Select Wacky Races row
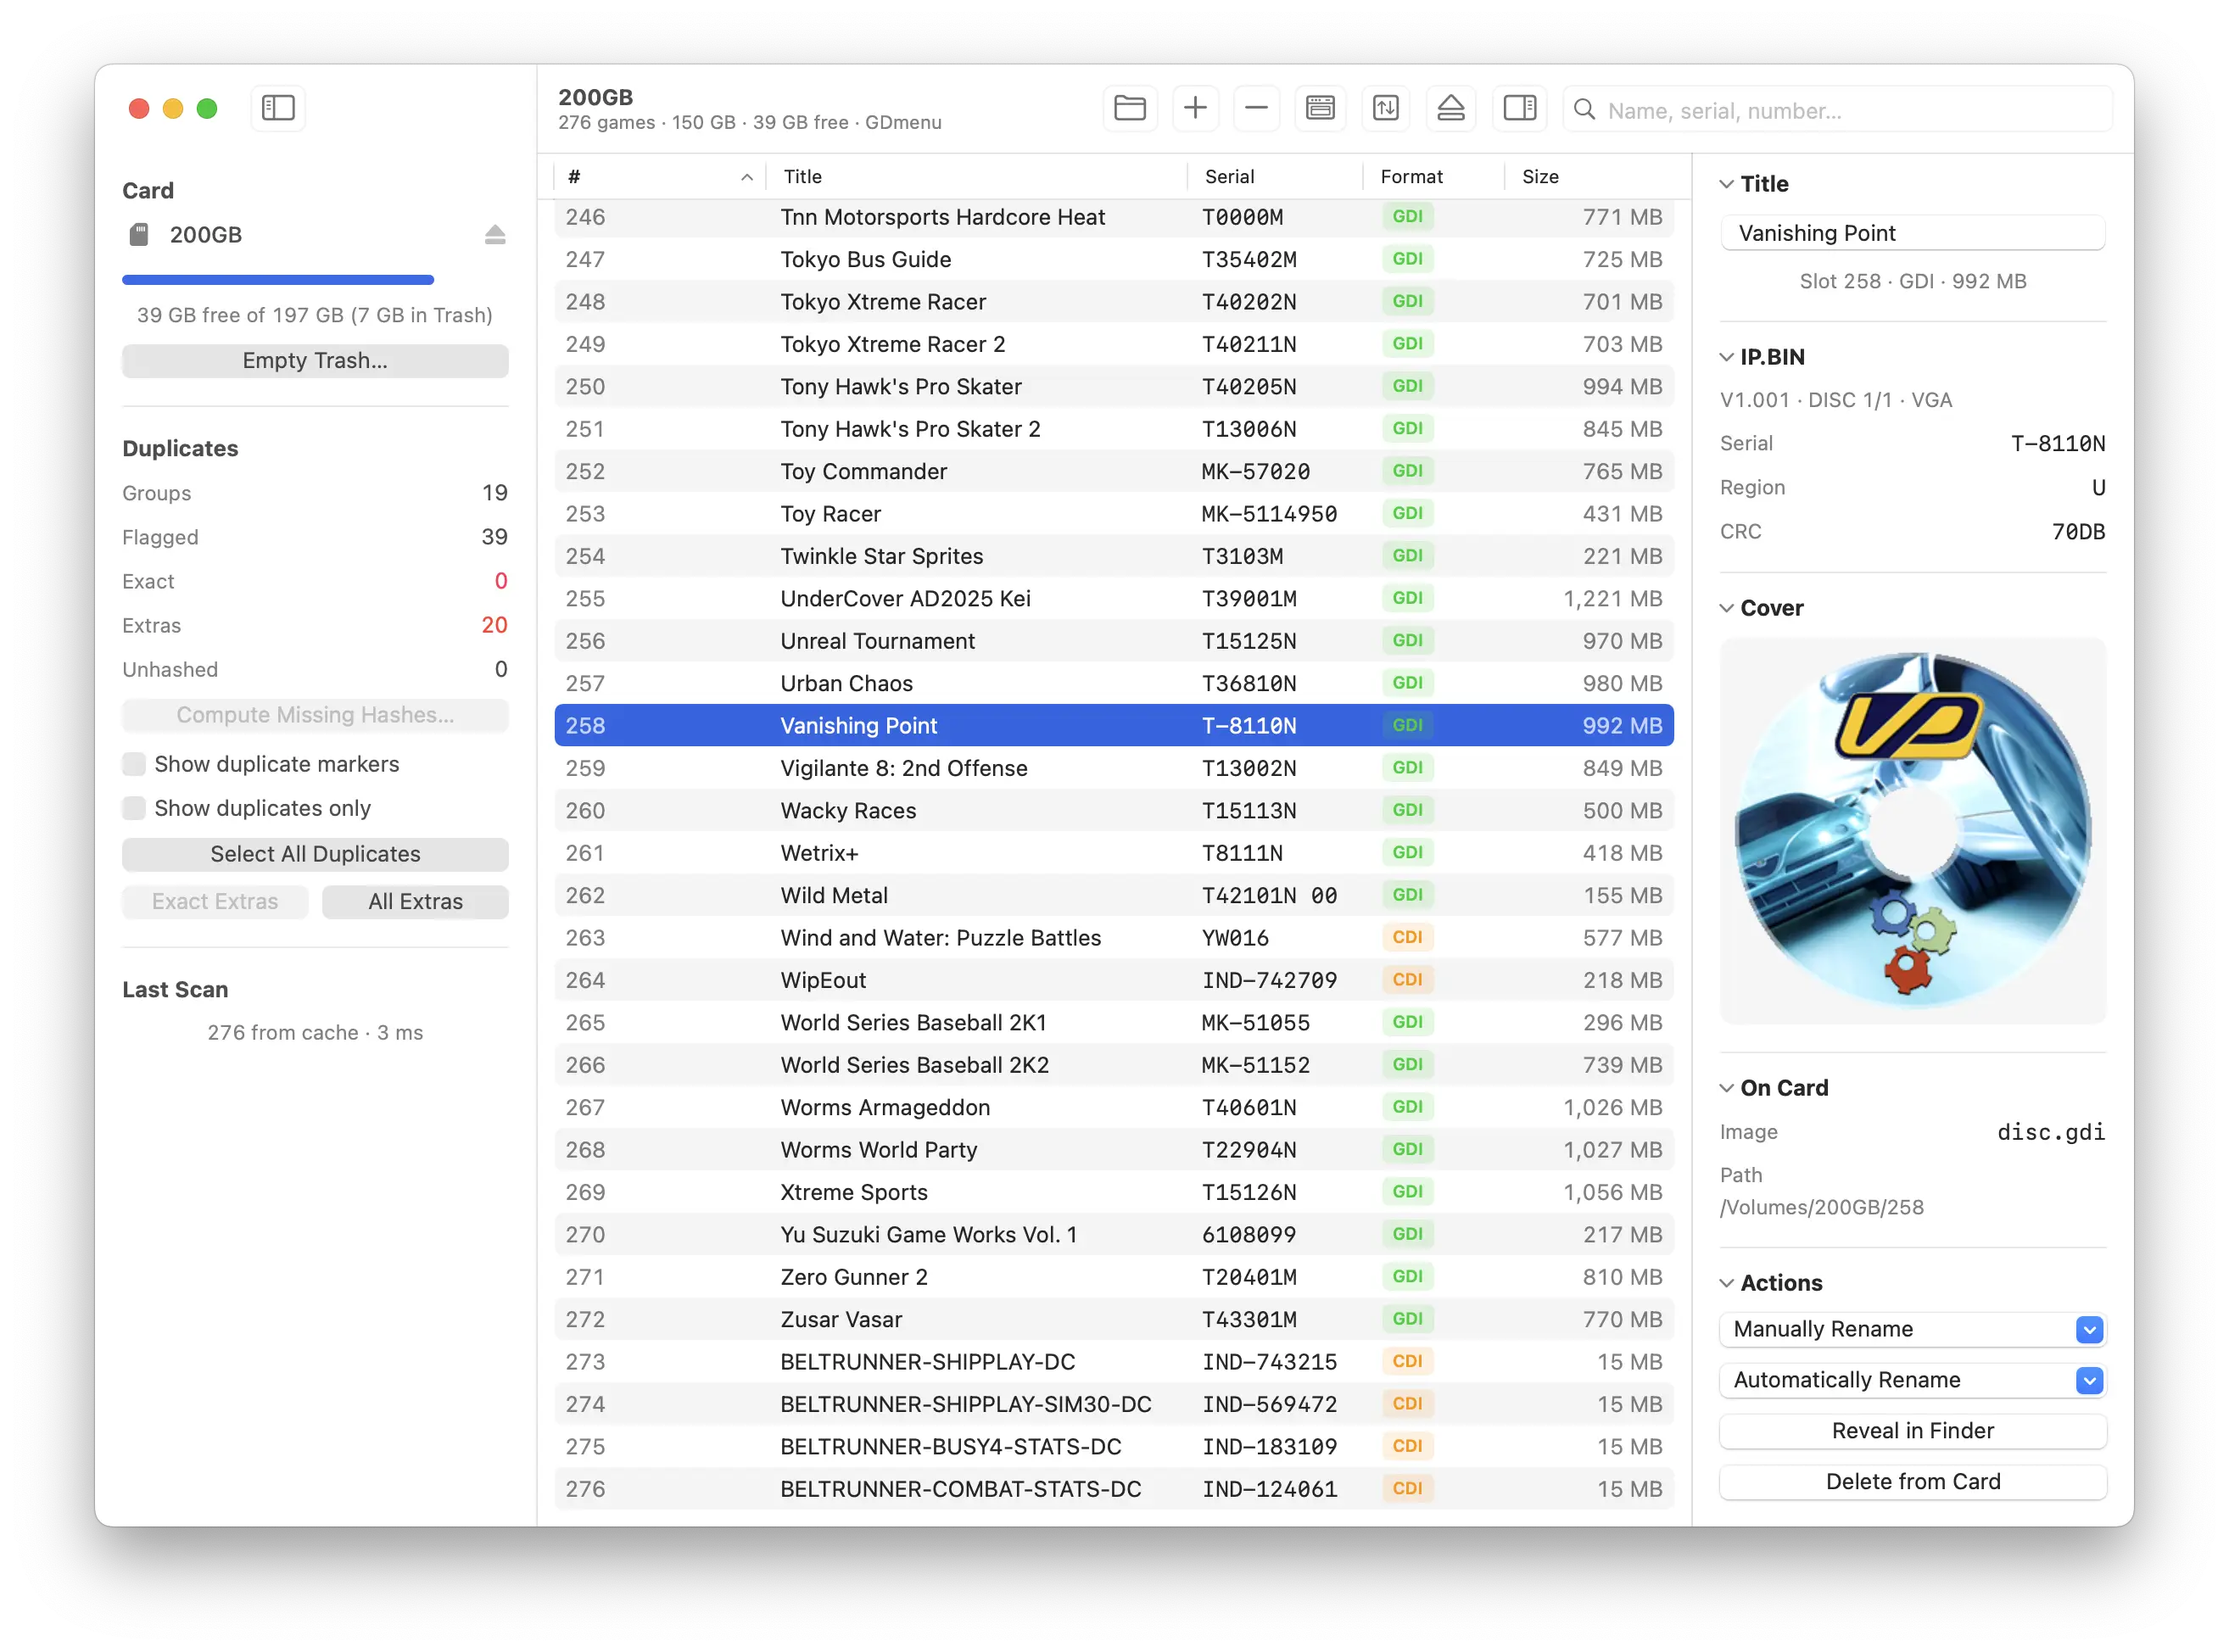 [x=1113, y=811]
